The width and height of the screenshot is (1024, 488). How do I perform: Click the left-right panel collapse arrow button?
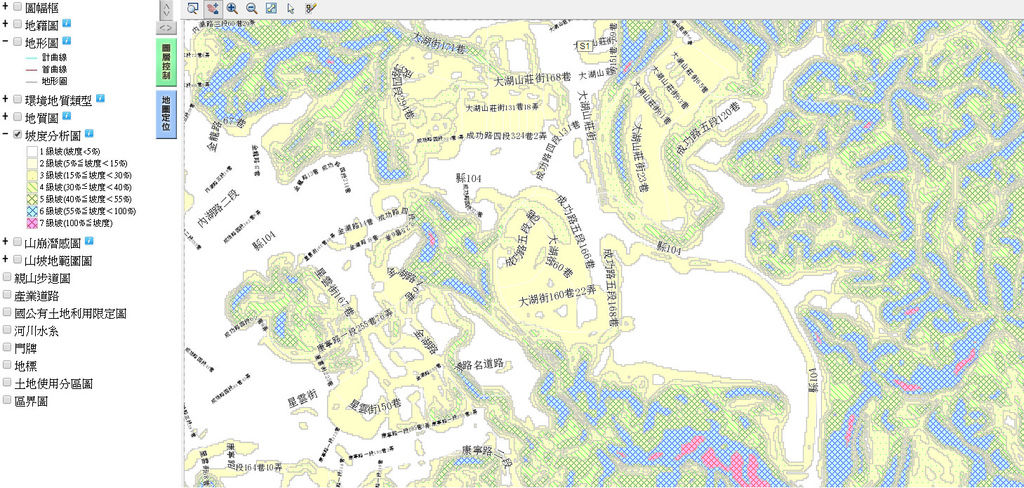pos(166,27)
